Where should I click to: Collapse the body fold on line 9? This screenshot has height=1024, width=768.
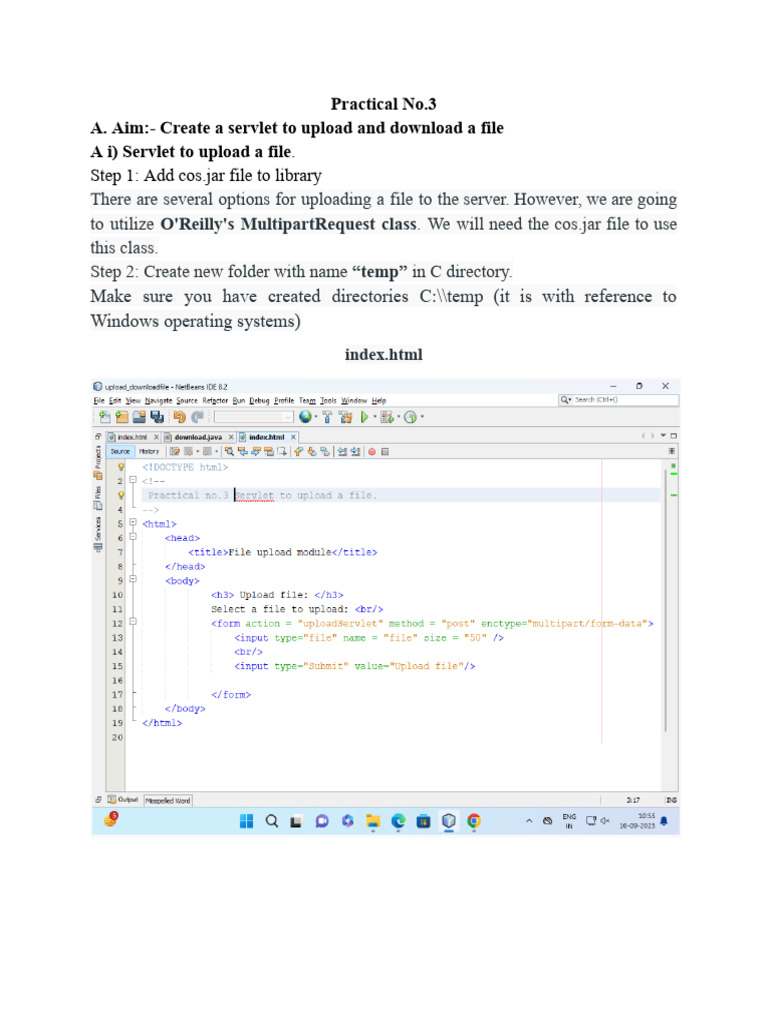pyautogui.click(x=133, y=580)
